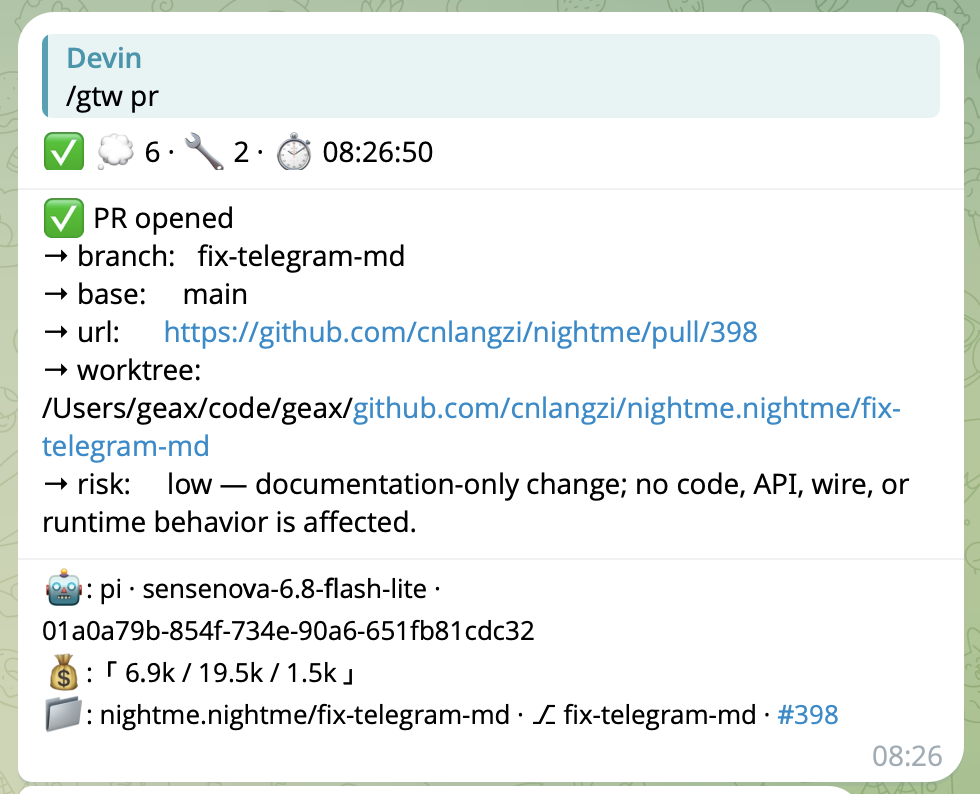Click the green checkmark beside PR opened
Screen dimensions: 980x794
click(64, 218)
